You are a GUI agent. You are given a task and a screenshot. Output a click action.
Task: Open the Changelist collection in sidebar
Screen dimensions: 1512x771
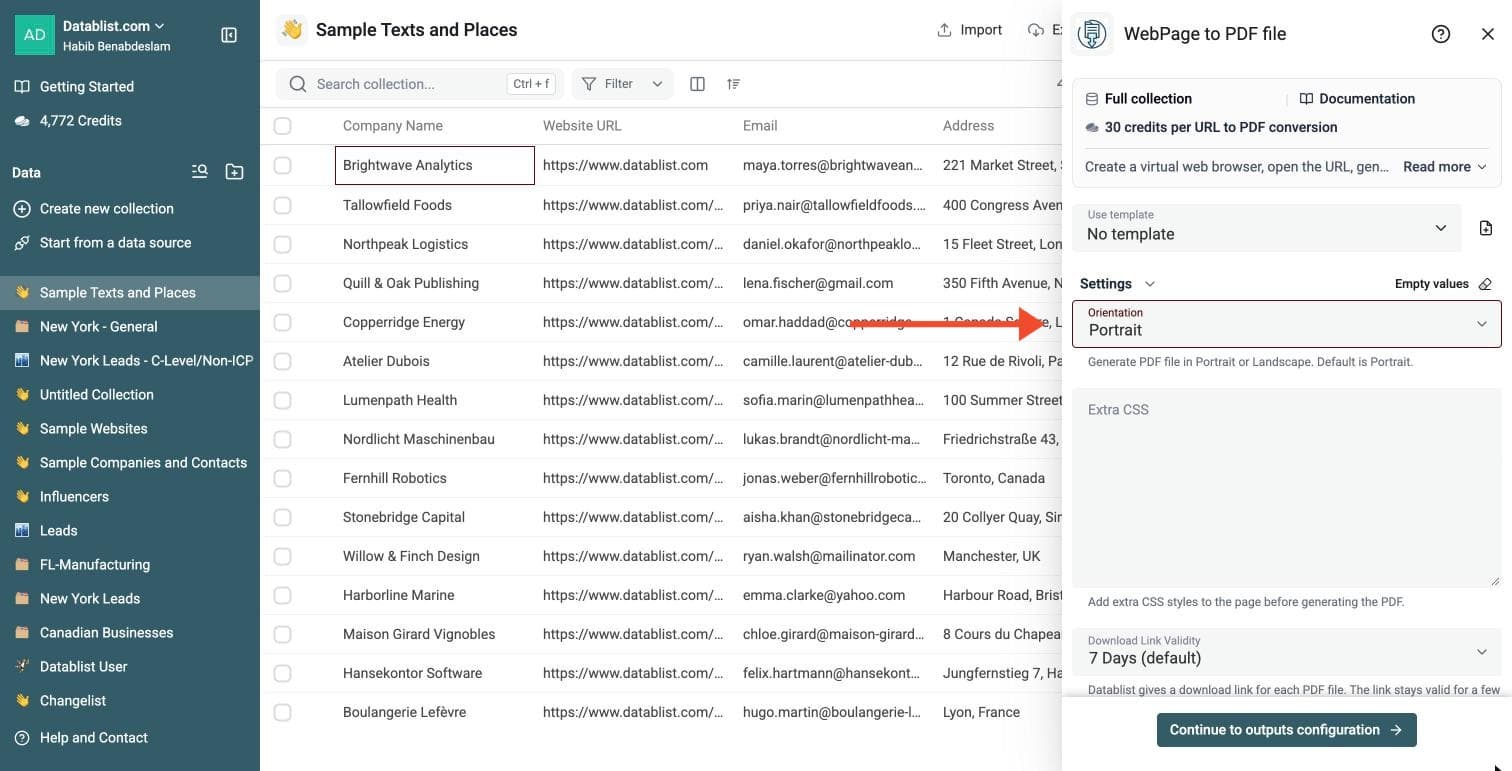tap(130, 701)
